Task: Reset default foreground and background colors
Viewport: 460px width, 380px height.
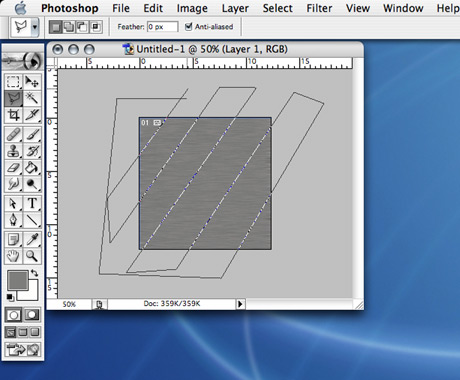Action: (10, 297)
